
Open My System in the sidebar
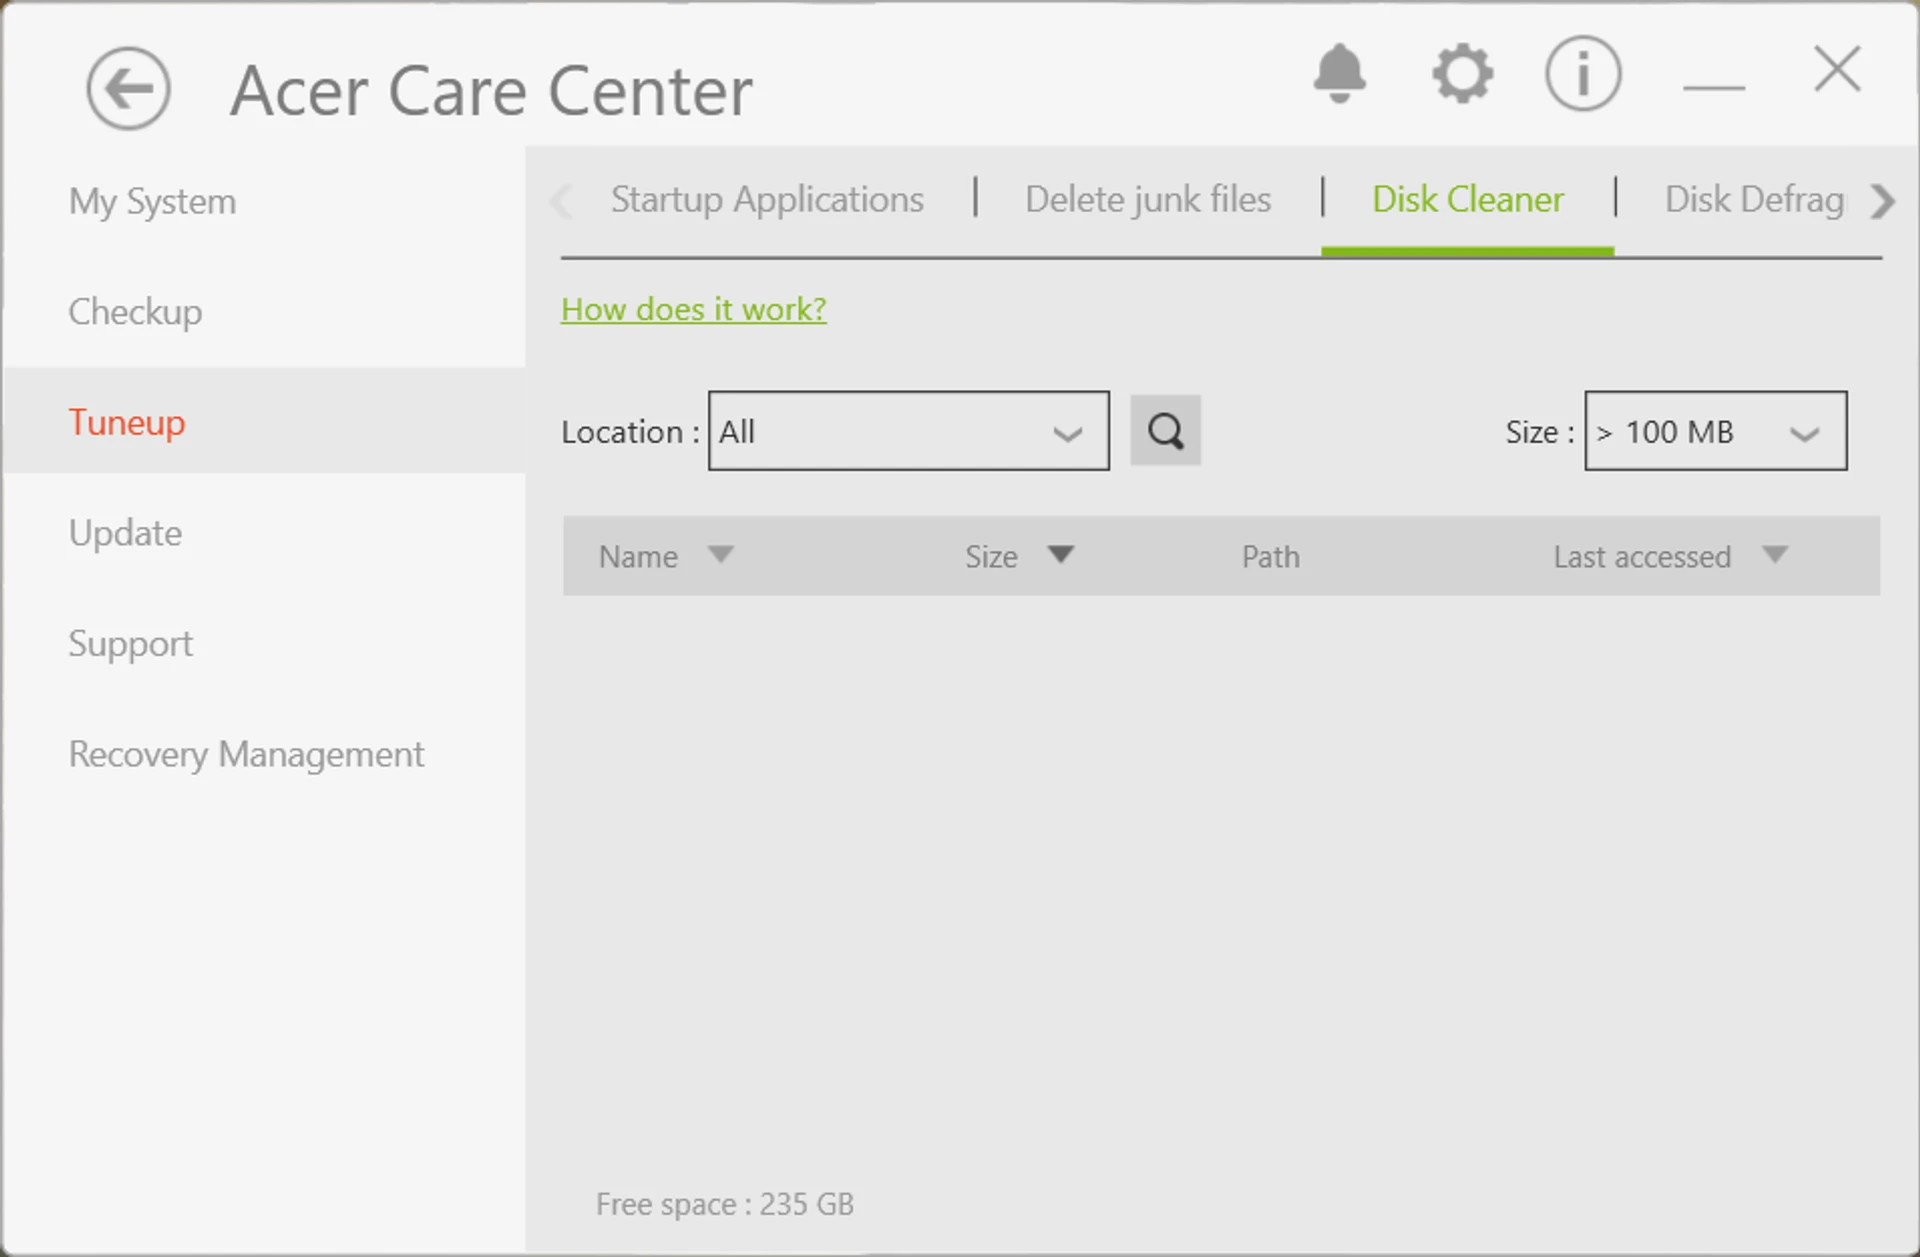[x=152, y=202]
